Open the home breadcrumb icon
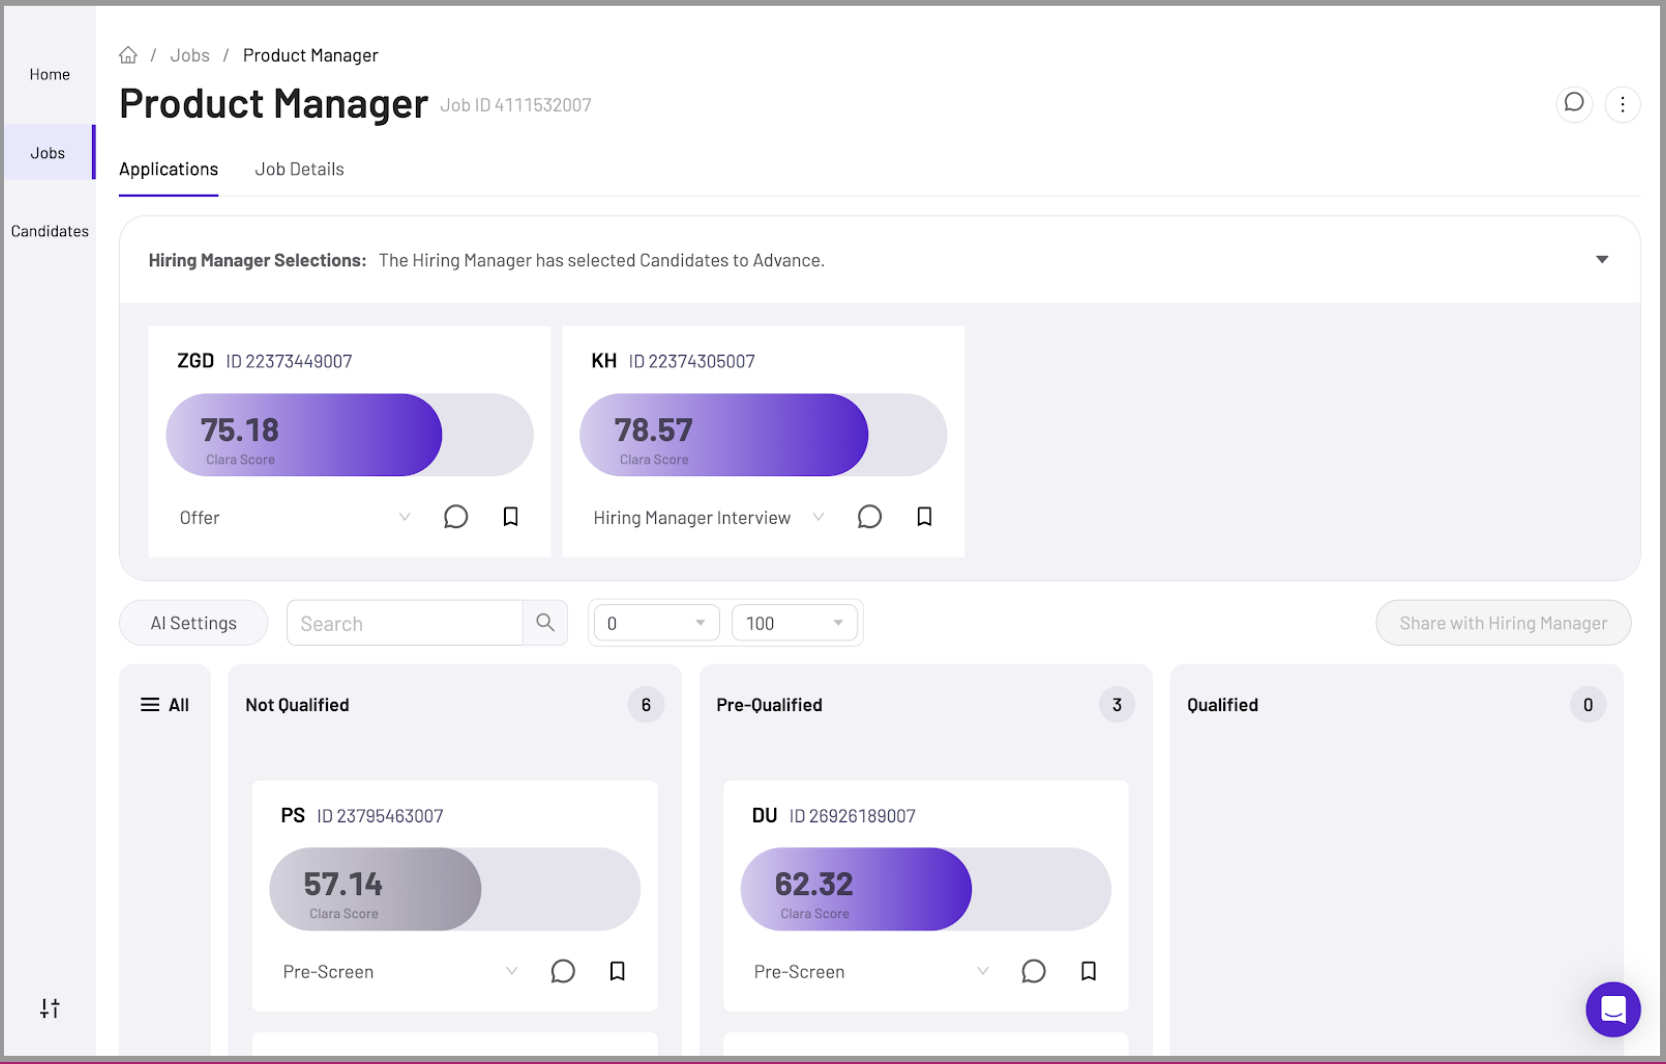 click(128, 55)
